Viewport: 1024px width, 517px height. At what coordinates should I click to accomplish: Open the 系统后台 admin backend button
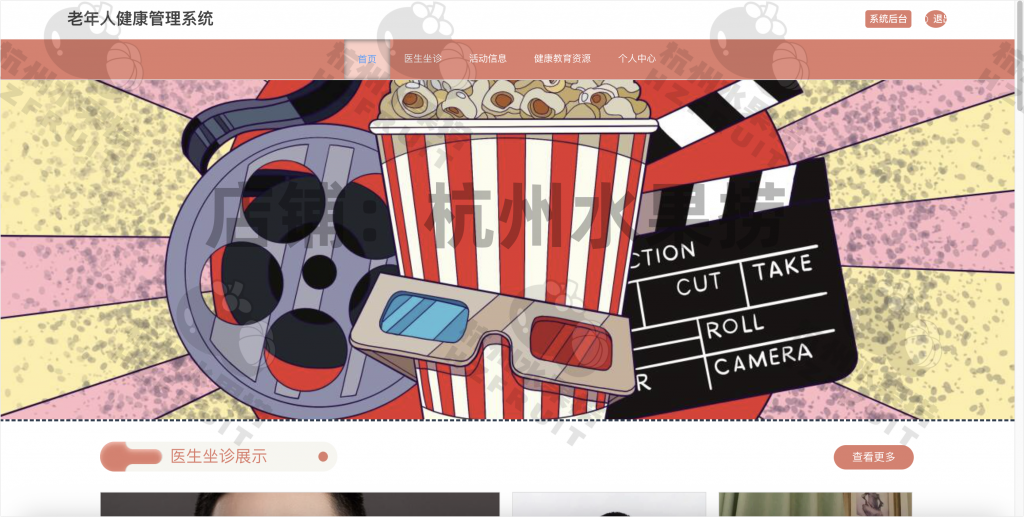pyautogui.click(x=888, y=19)
